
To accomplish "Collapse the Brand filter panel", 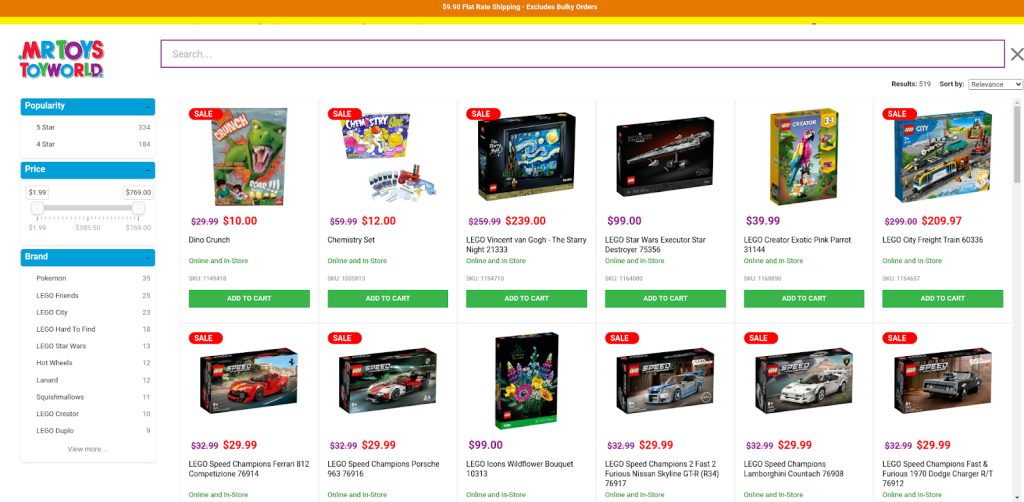I will [x=148, y=257].
